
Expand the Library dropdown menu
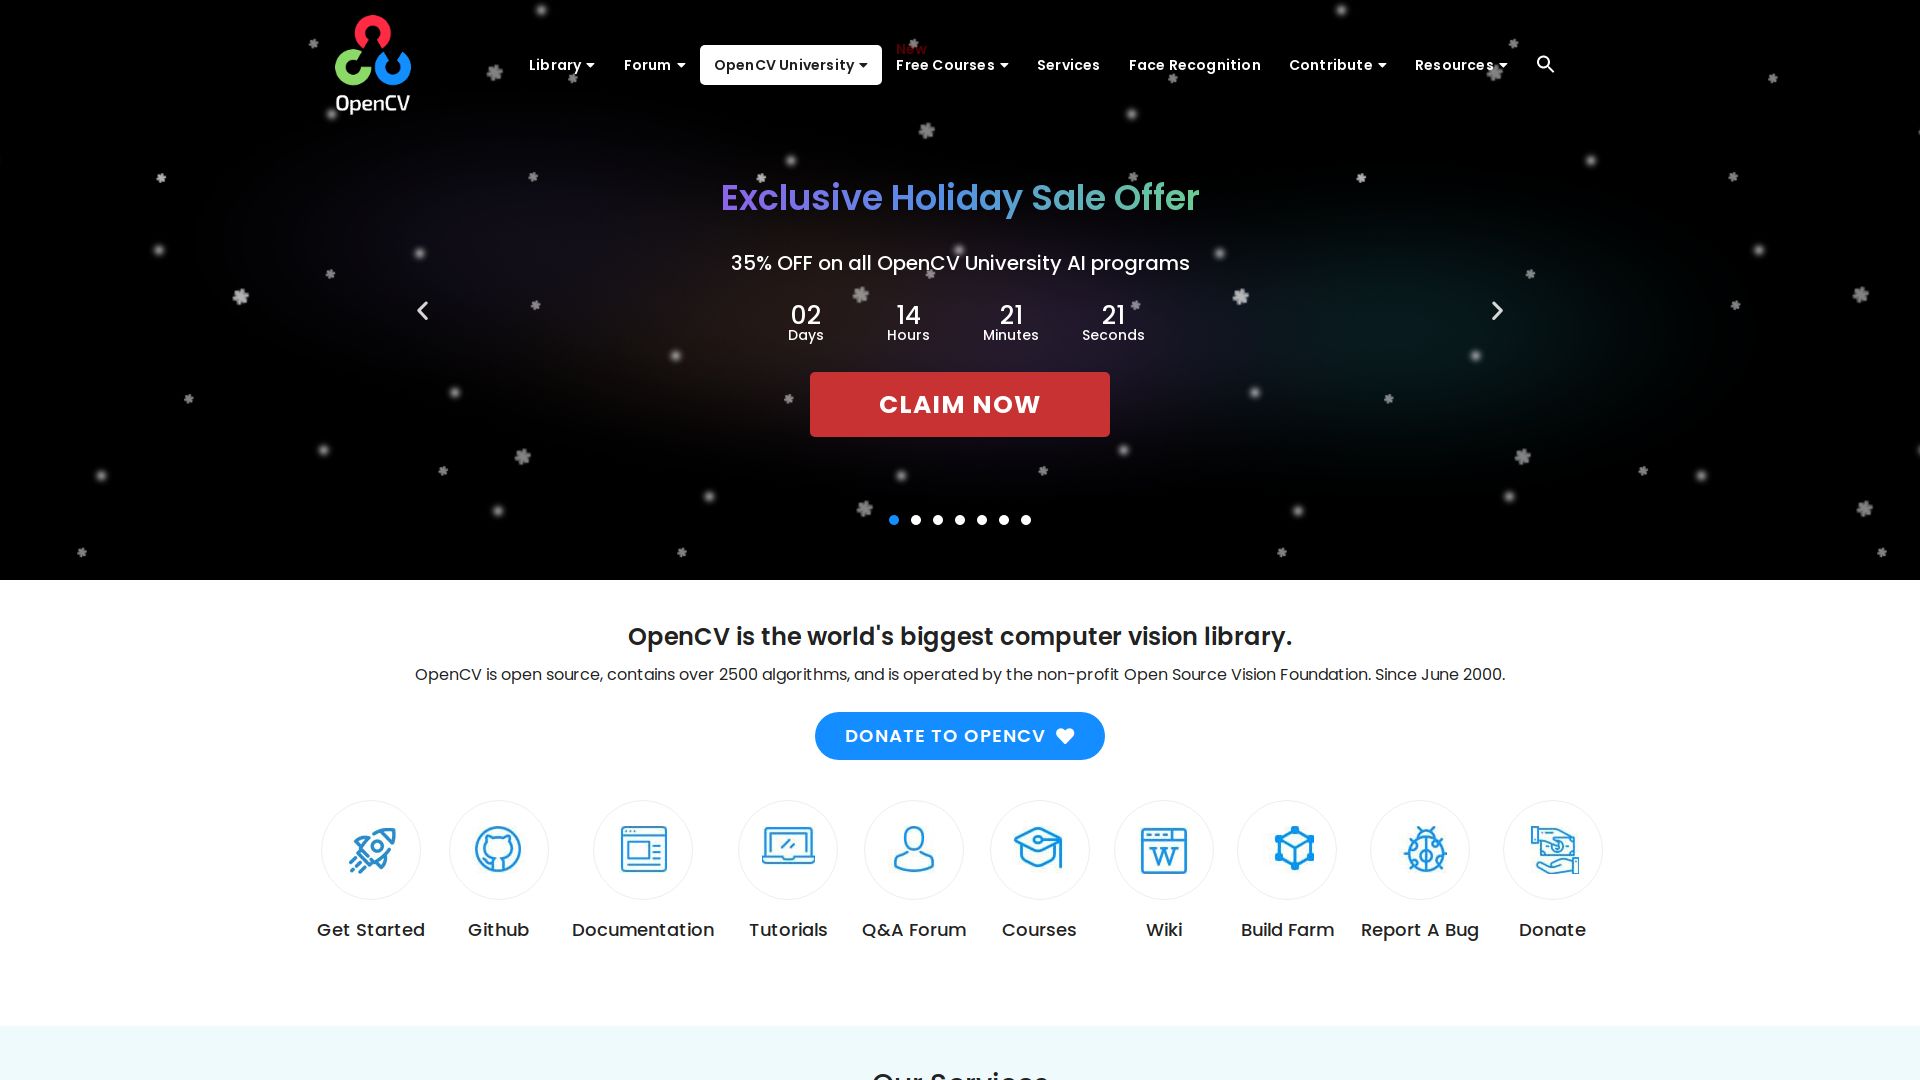[562, 65]
